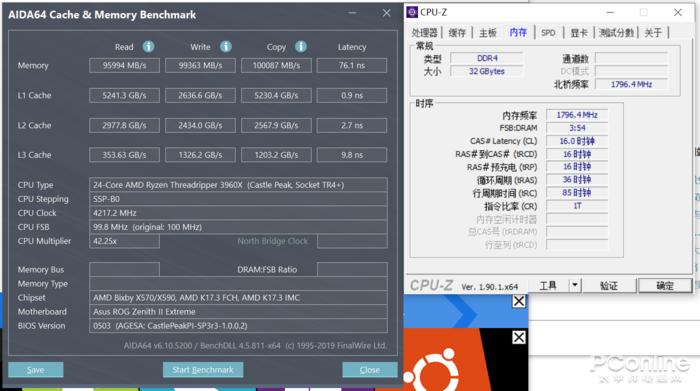Viewport: 700px width, 391px height.
Task: Click the Write column info icon
Action: click(x=225, y=46)
